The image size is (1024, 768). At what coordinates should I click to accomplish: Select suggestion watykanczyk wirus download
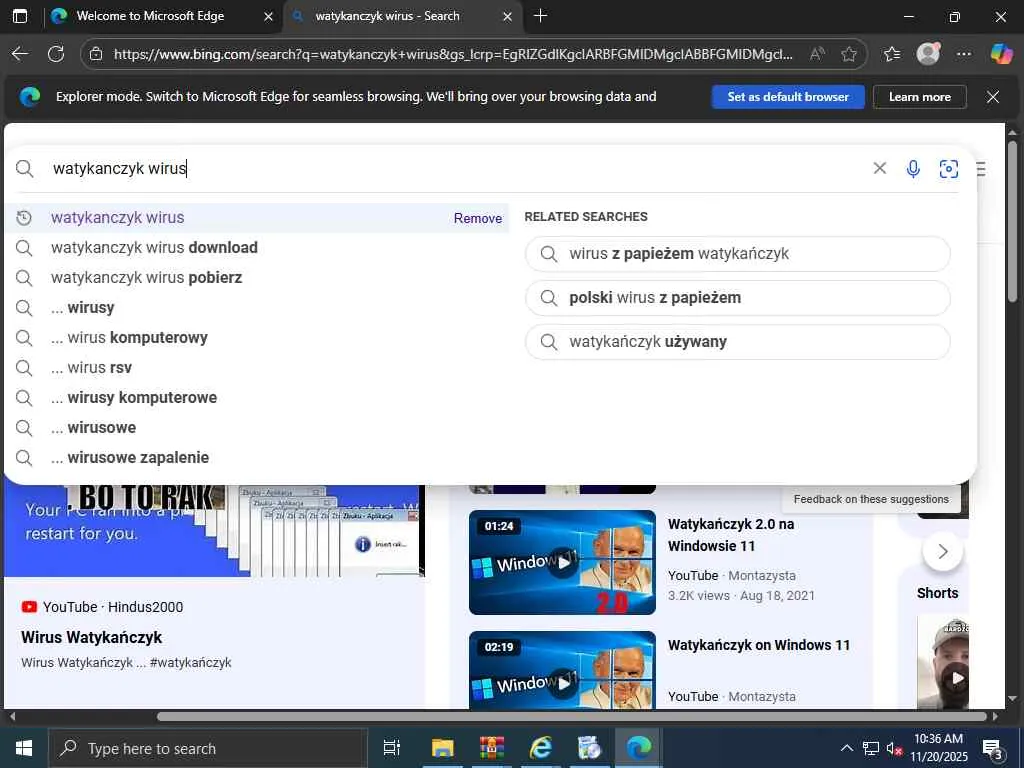tap(256, 248)
